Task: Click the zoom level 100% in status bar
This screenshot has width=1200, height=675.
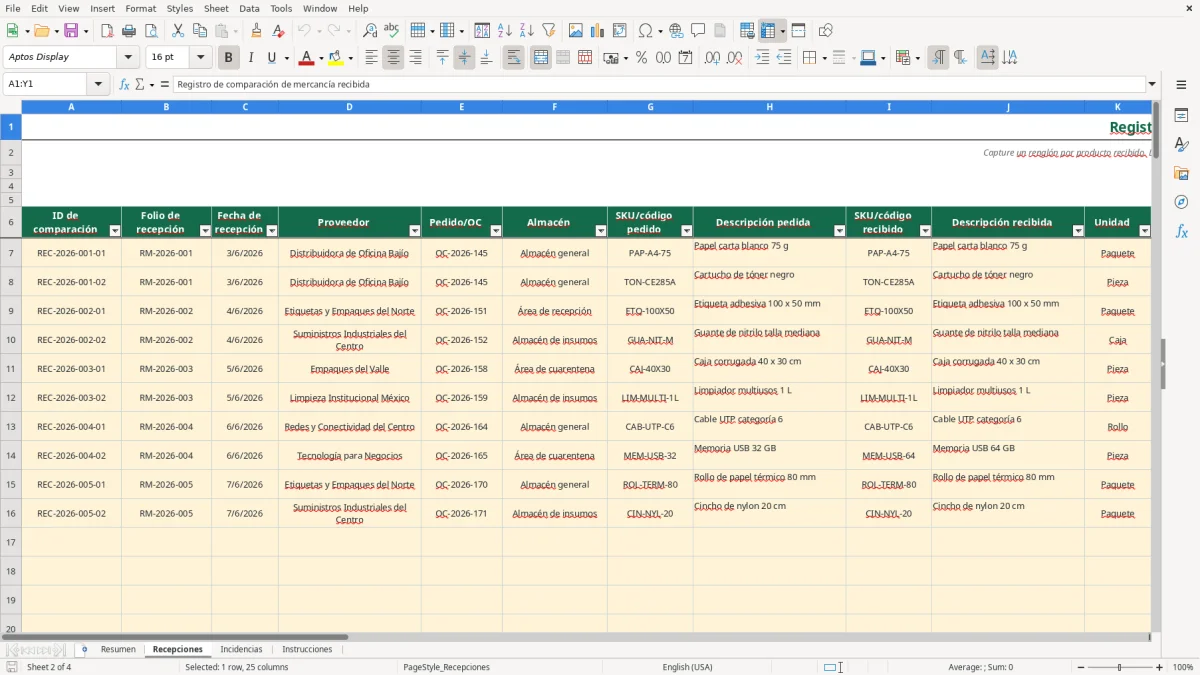Action: click(x=1183, y=667)
